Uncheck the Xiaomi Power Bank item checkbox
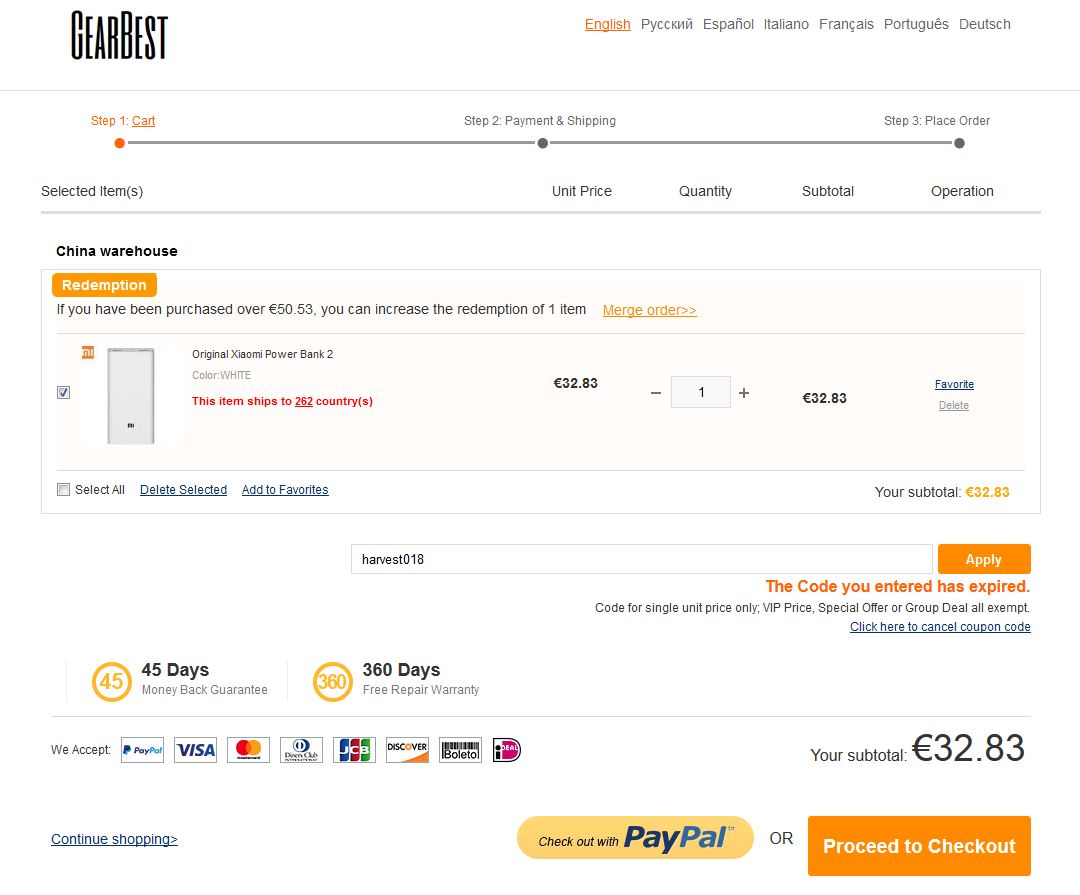 (x=63, y=392)
